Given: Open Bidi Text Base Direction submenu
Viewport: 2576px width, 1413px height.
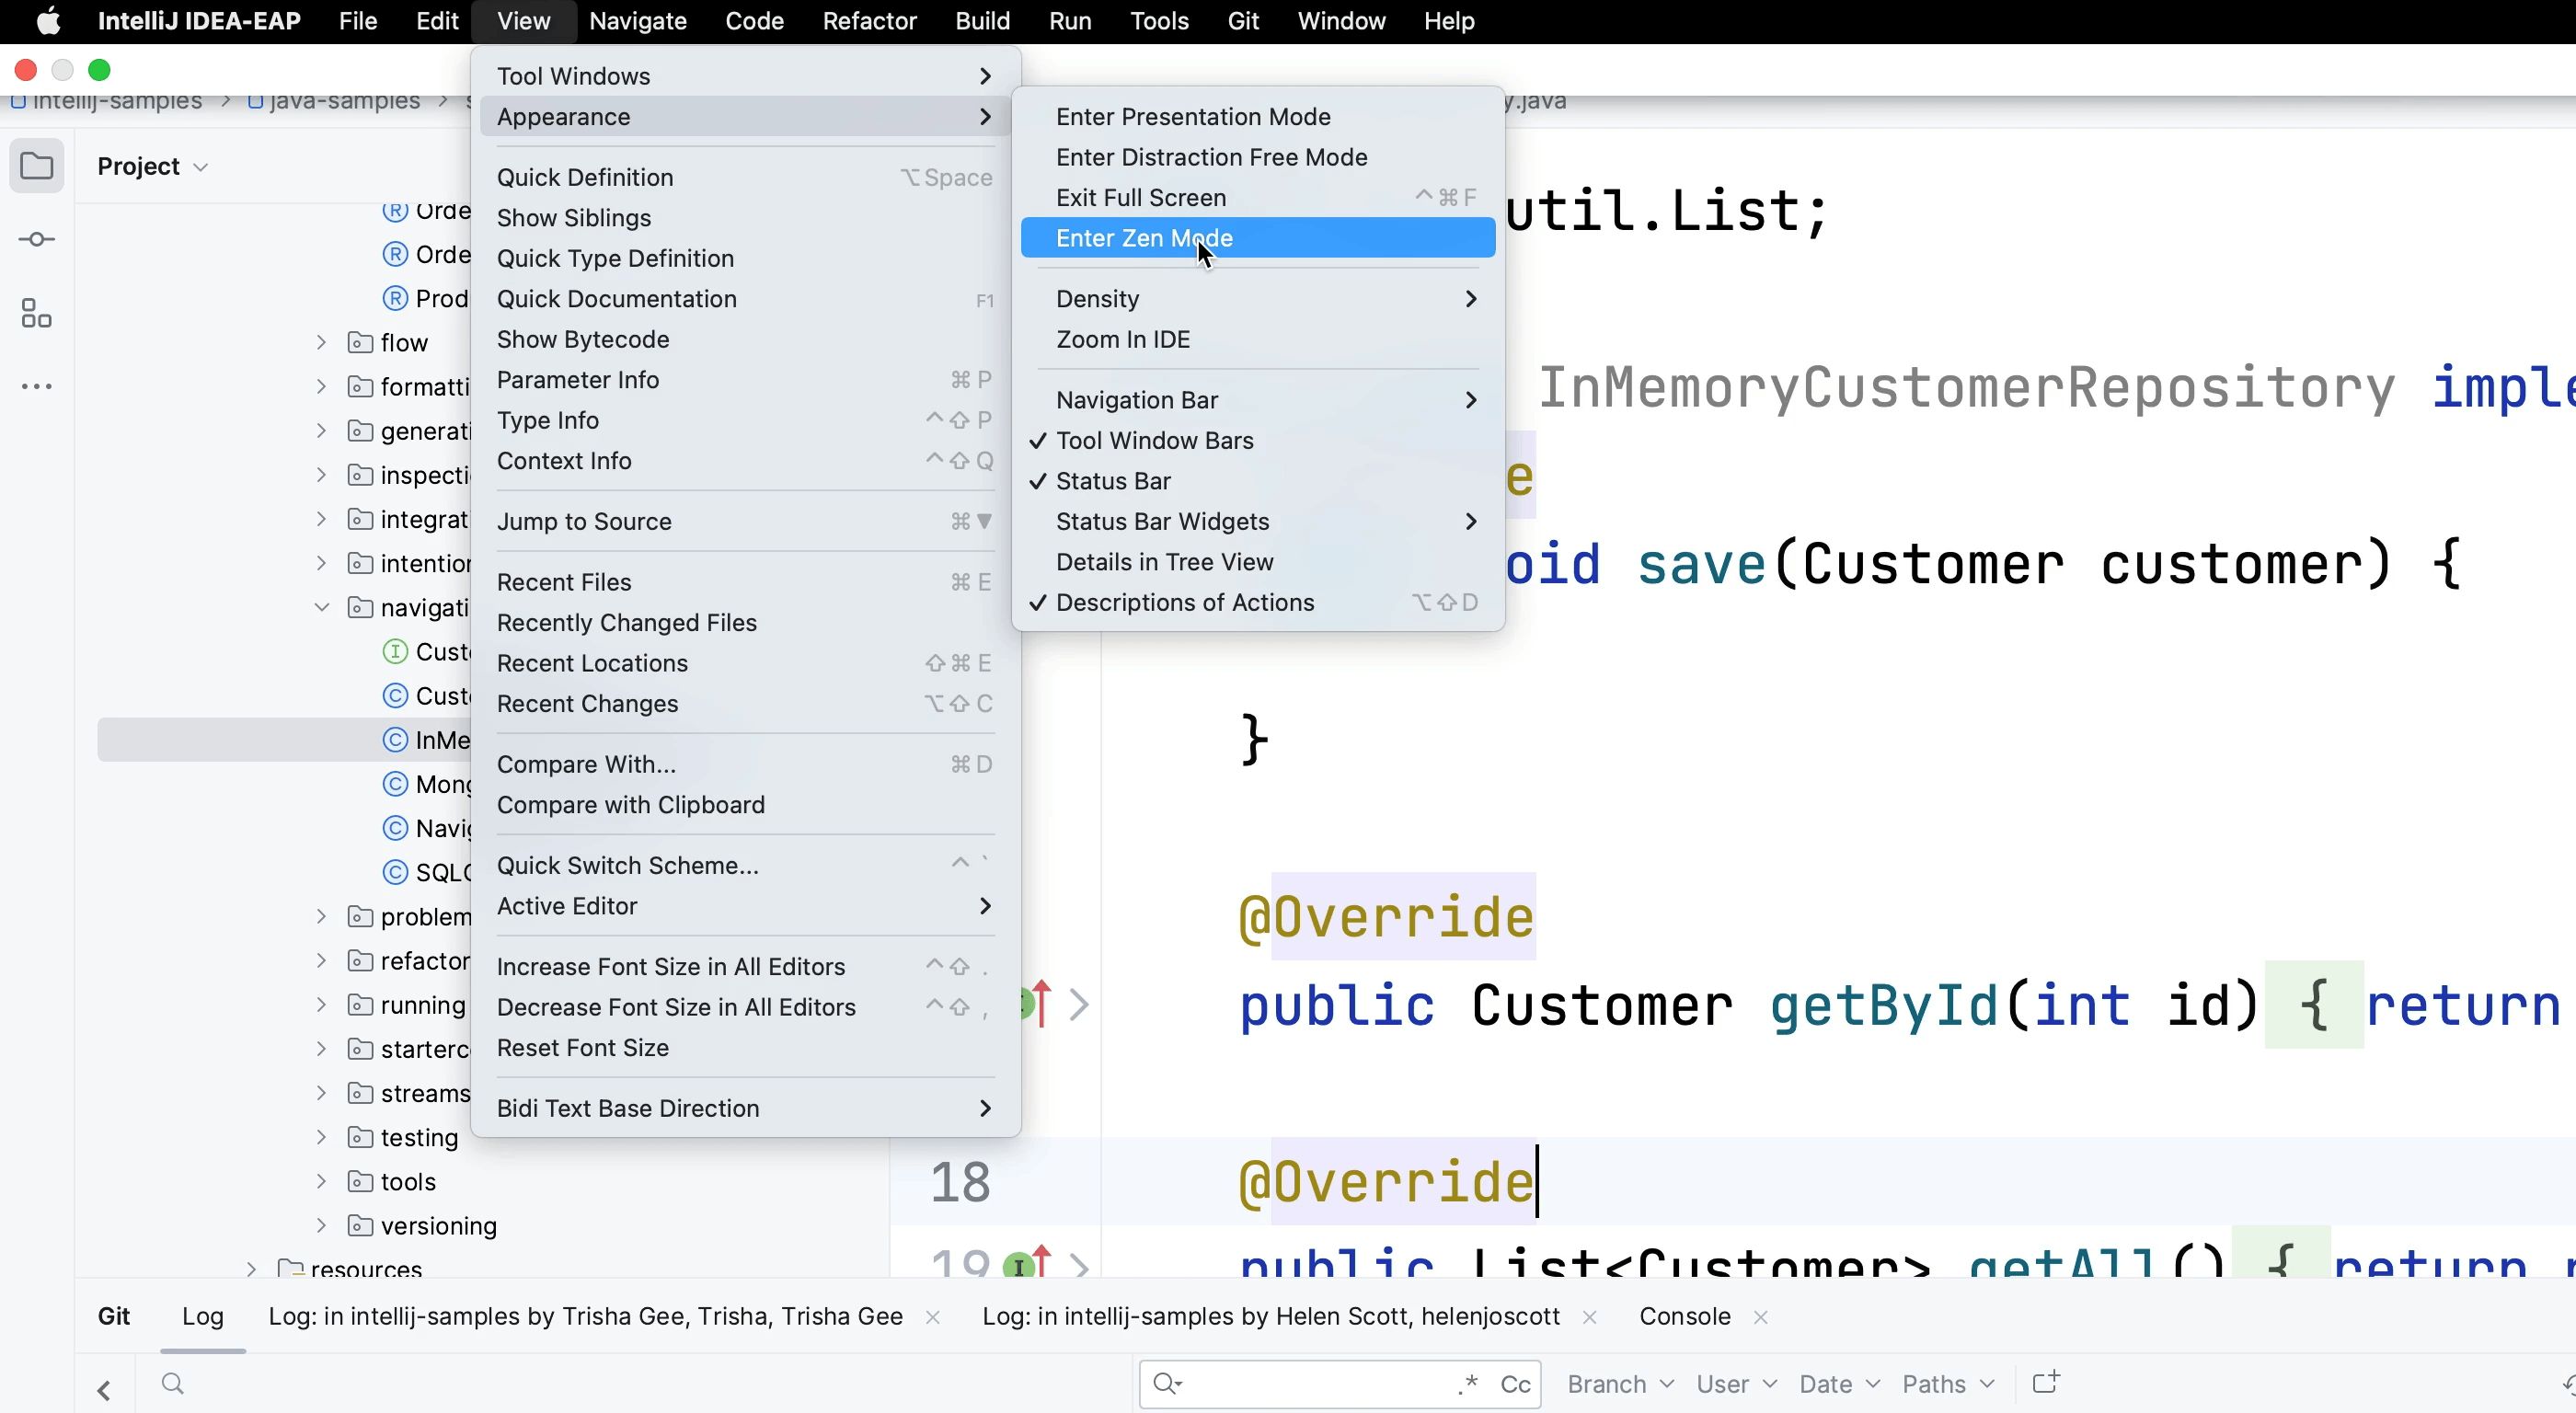Looking at the screenshot, I should pos(745,1108).
